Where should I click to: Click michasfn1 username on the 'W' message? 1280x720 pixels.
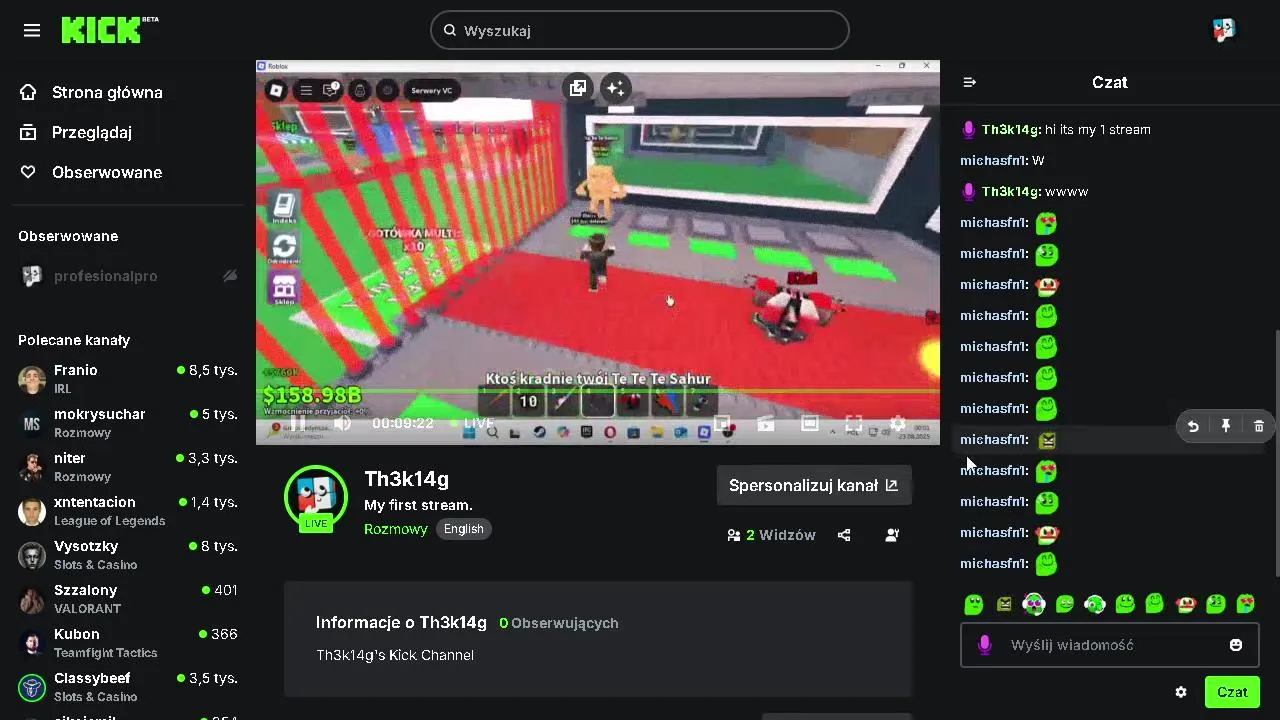click(x=994, y=160)
